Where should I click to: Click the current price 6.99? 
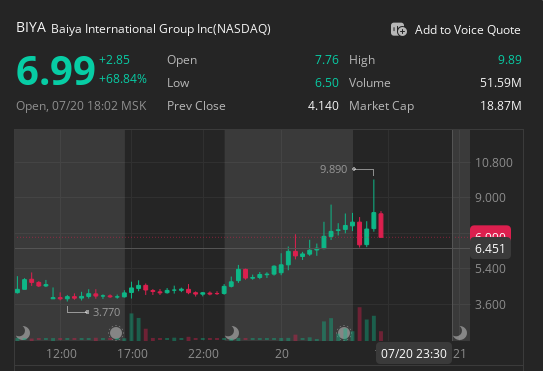pyautogui.click(x=55, y=71)
